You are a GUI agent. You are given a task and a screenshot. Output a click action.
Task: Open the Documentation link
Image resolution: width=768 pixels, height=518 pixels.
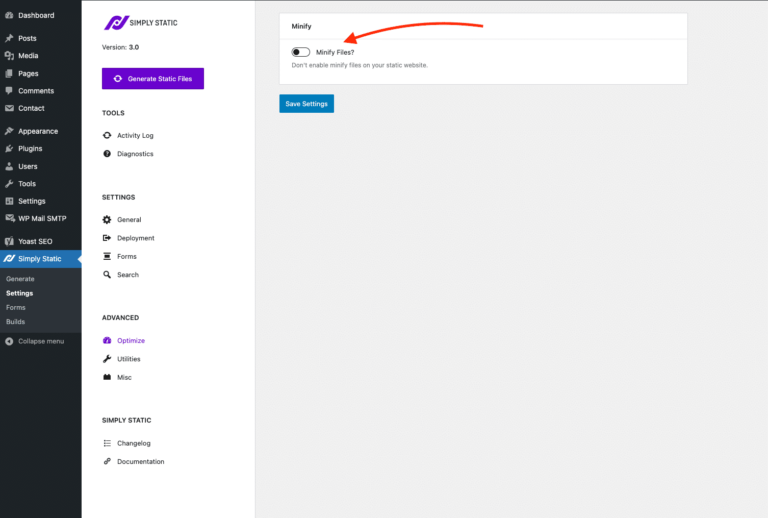pyautogui.click(x=140, y=462)
